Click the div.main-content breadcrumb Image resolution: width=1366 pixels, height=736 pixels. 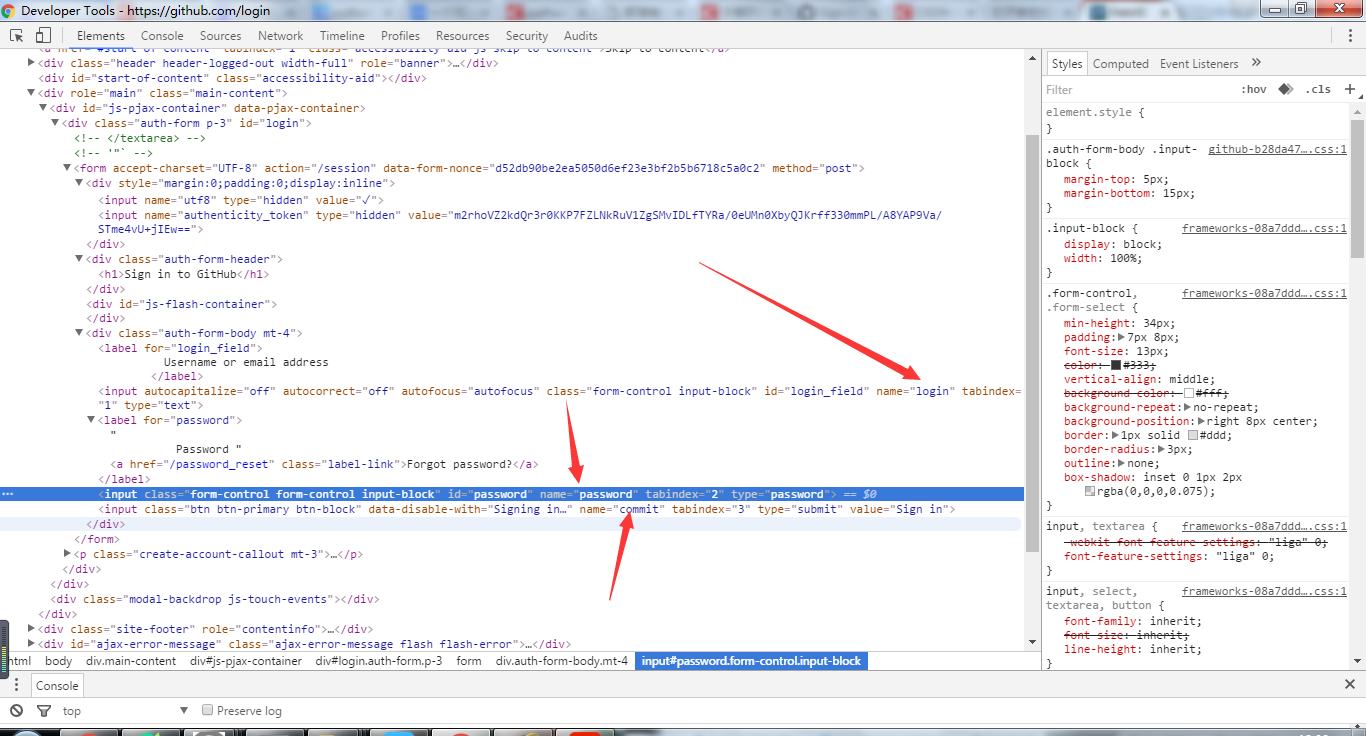click(131, 661)
